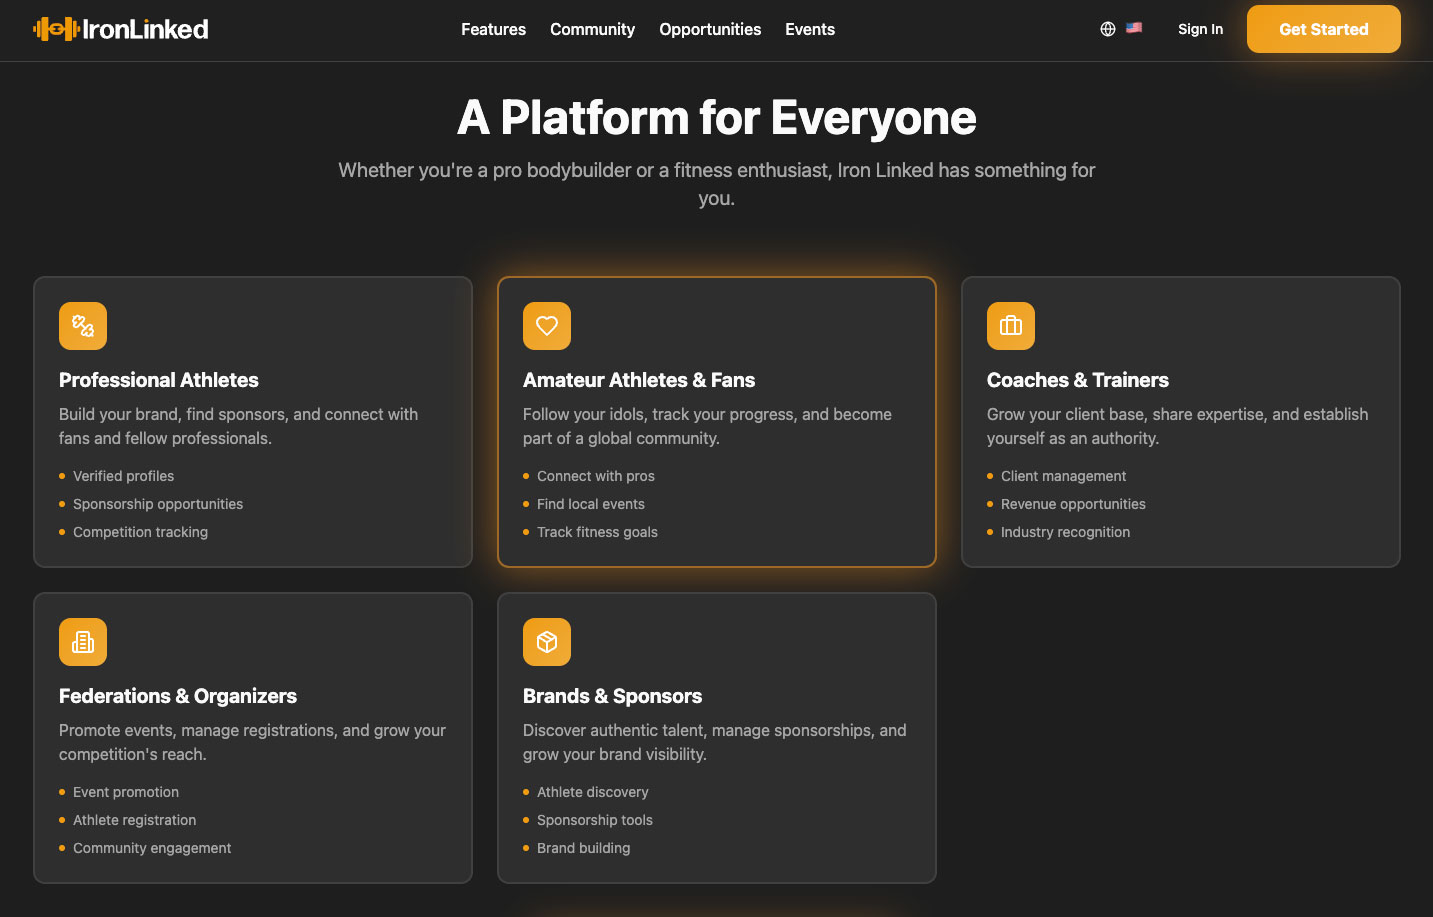Click the heart icon for Amateur Athletes
The height and width of the screenshot is (917, 1433).
click(547, 326)
